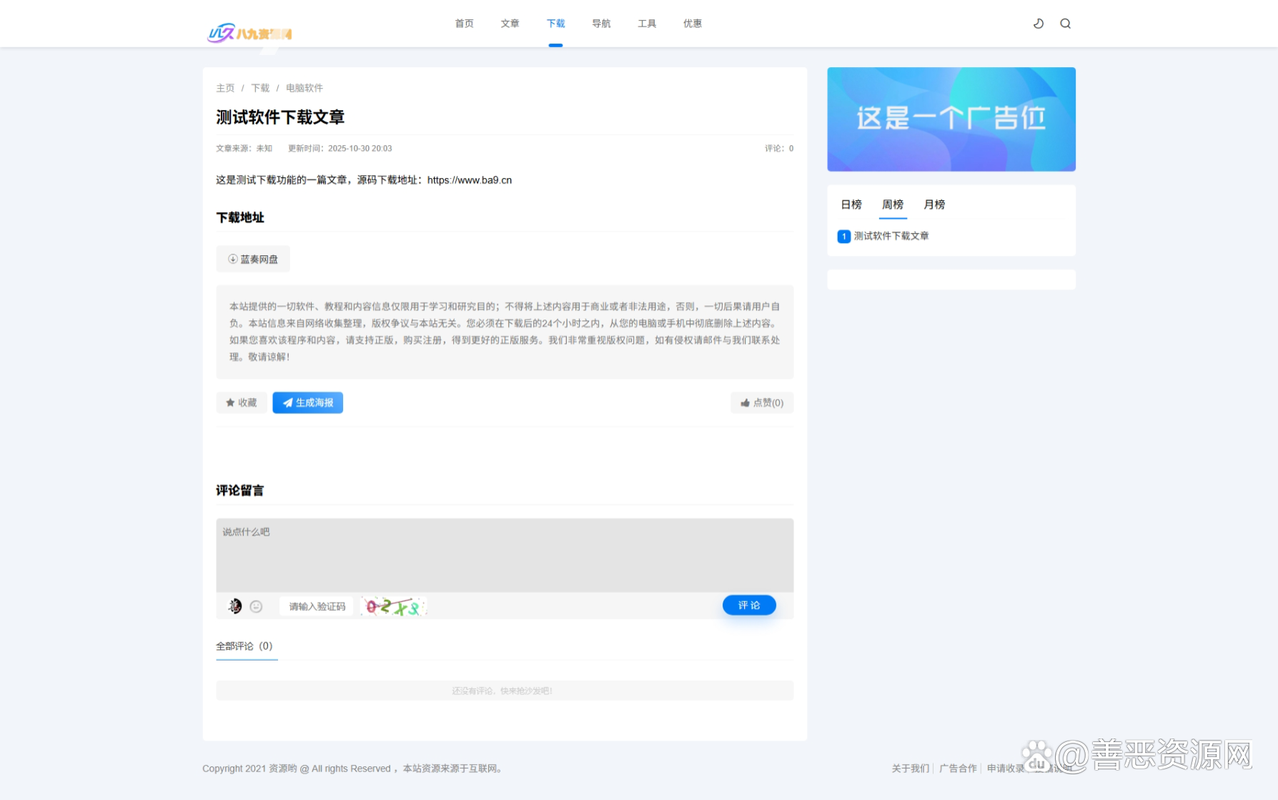Switch to the 日榜 ranking tab
The image size is (1278, 800).
coord(850,204)
